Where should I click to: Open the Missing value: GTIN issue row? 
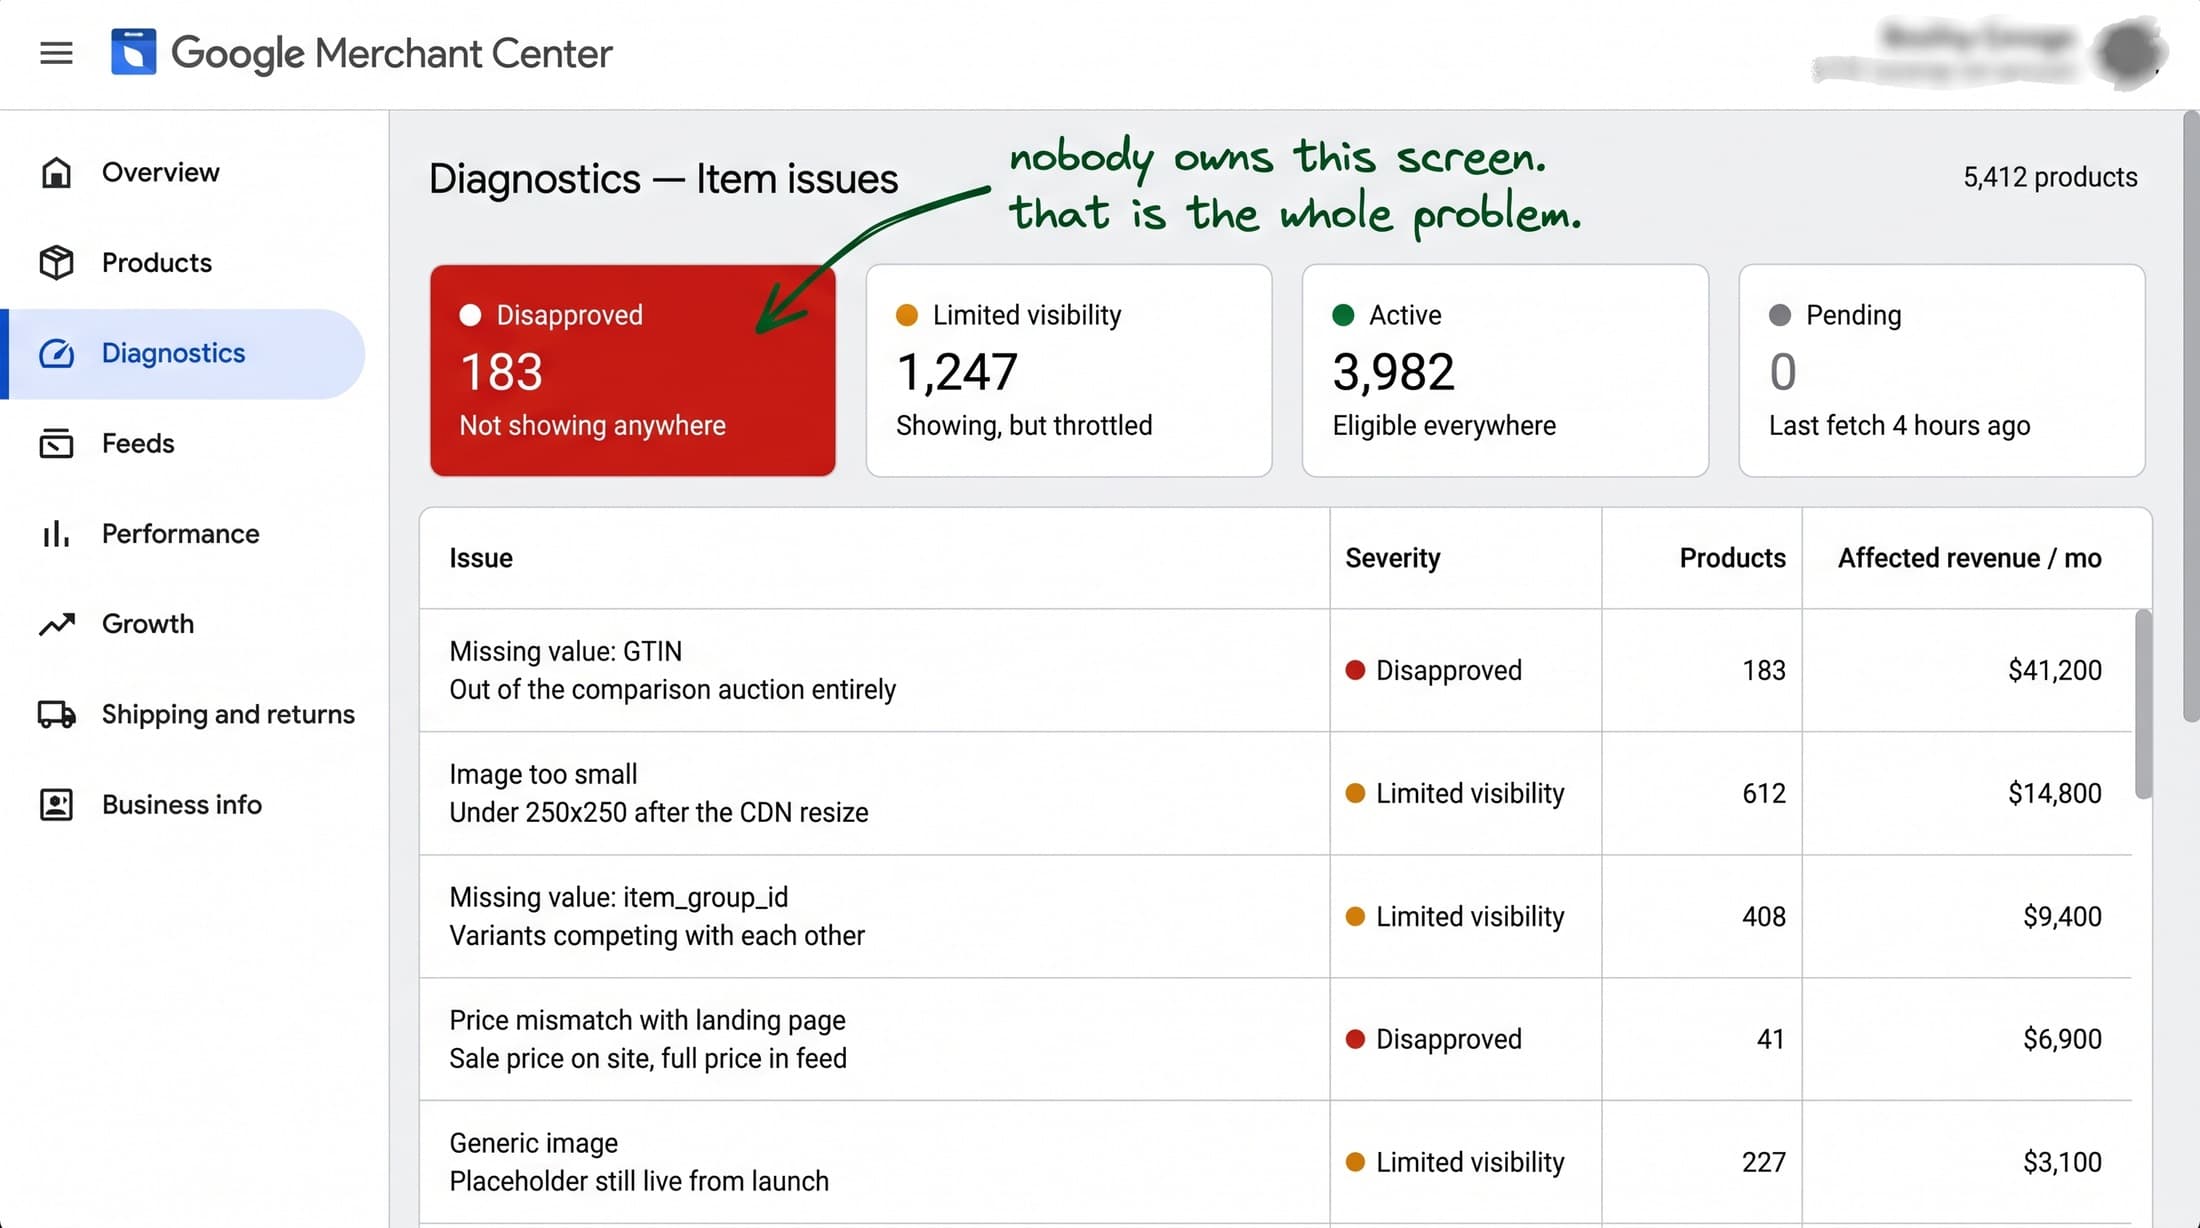[1276, 670]
